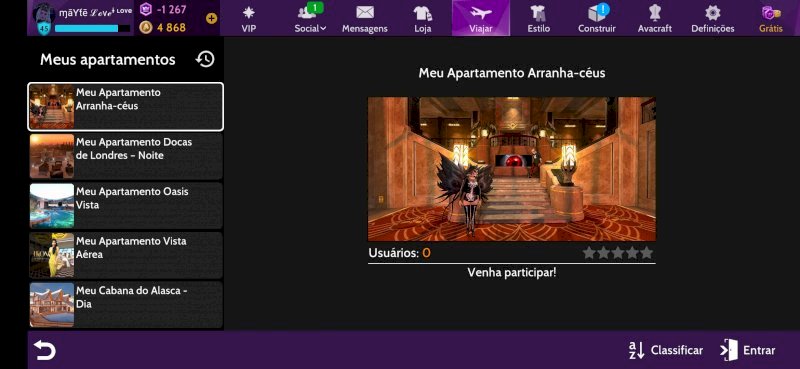The image size is (800, 369).
Task: Enter the apartment with Entrar
Action: click(747, 351)
